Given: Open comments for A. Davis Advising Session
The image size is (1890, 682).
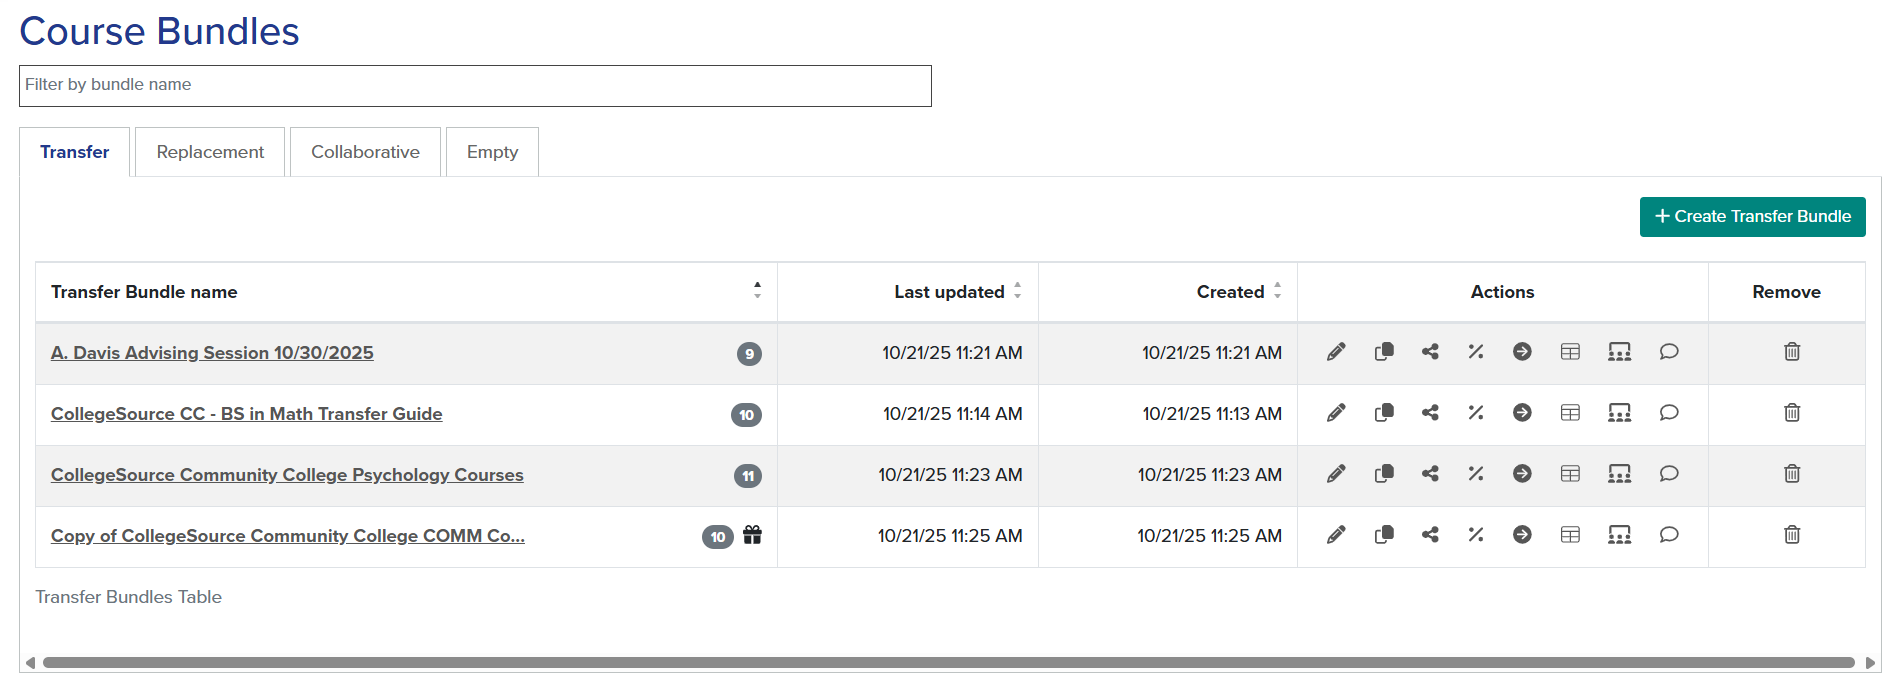Looking at the screenshot, I should [x=1669, y=352].
